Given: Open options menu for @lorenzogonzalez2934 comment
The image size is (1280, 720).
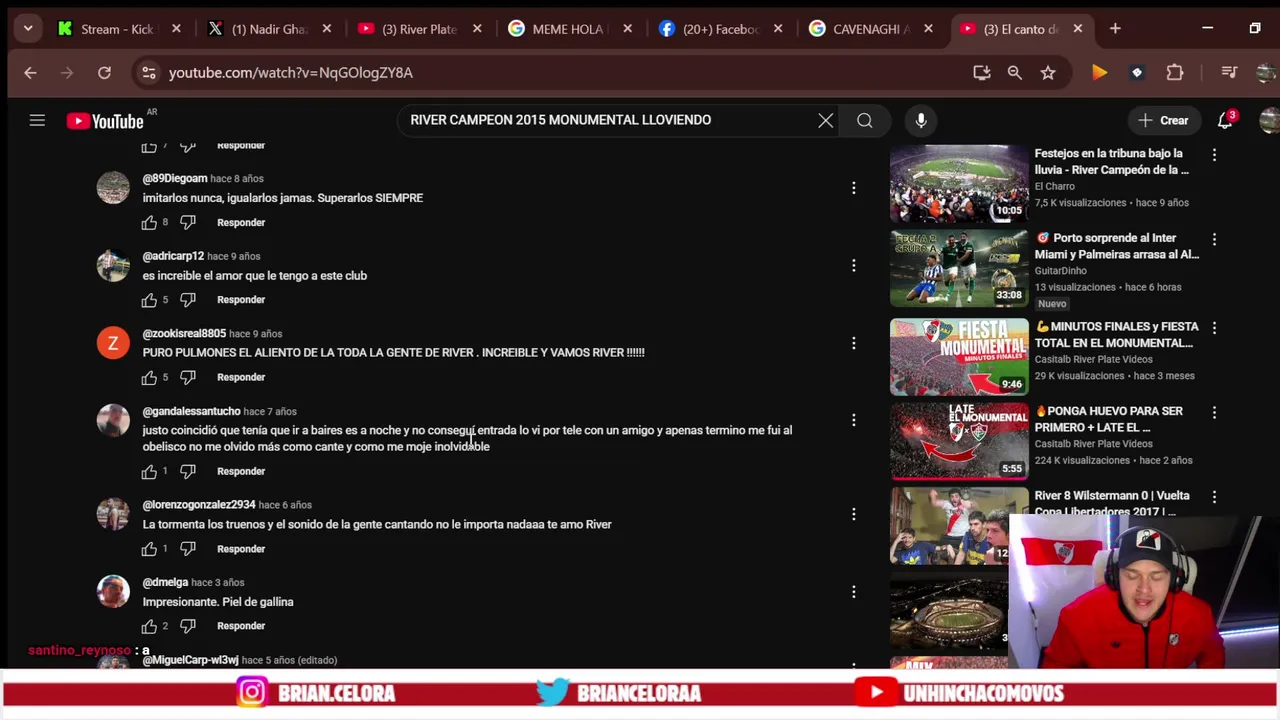Looking at the screenshot, I should point(853,514).
